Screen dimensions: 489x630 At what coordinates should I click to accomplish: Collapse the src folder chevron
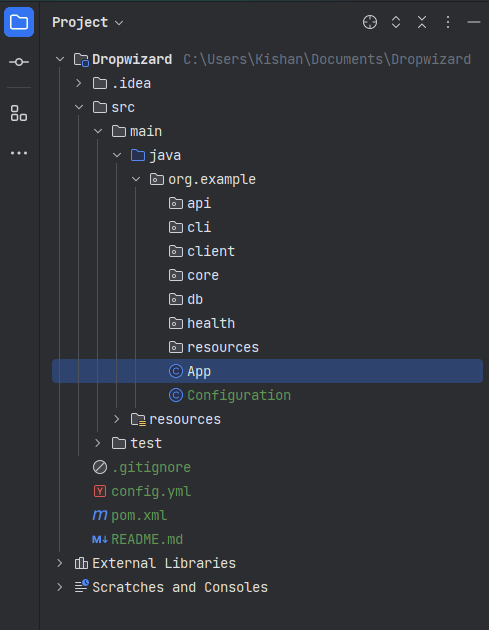[79, 107]
